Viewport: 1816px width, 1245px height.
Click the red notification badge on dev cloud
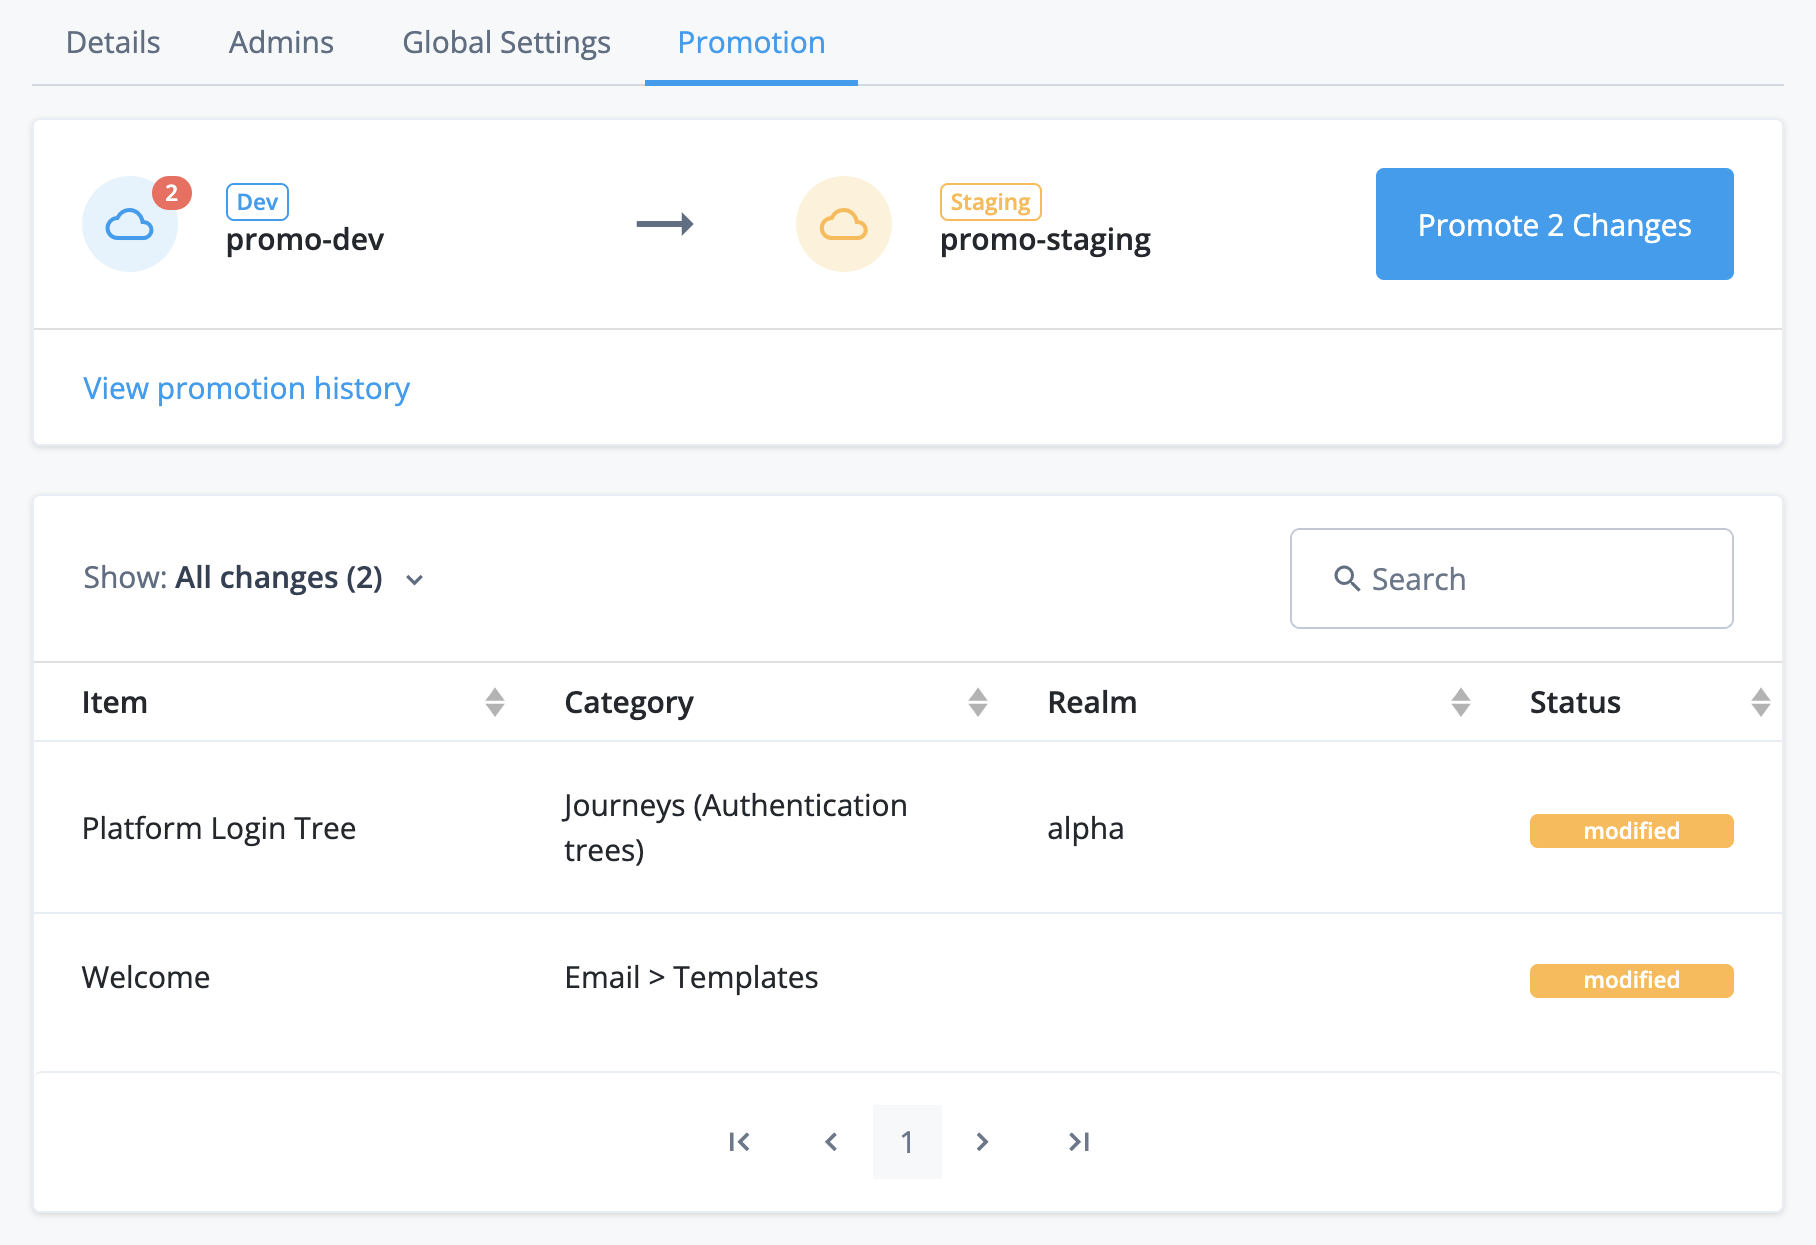[171, 194]
